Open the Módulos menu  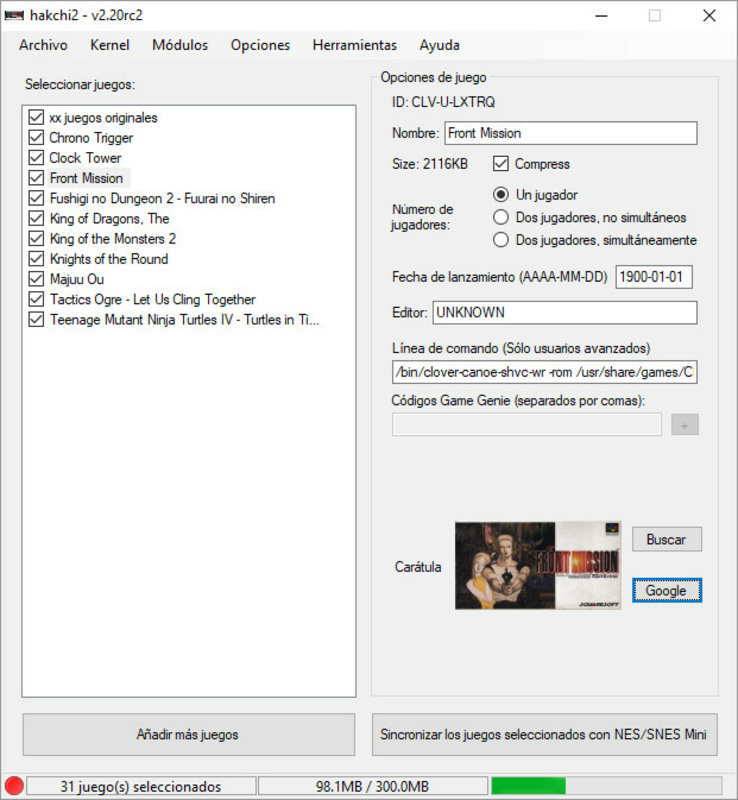click(x=180, y=45)
